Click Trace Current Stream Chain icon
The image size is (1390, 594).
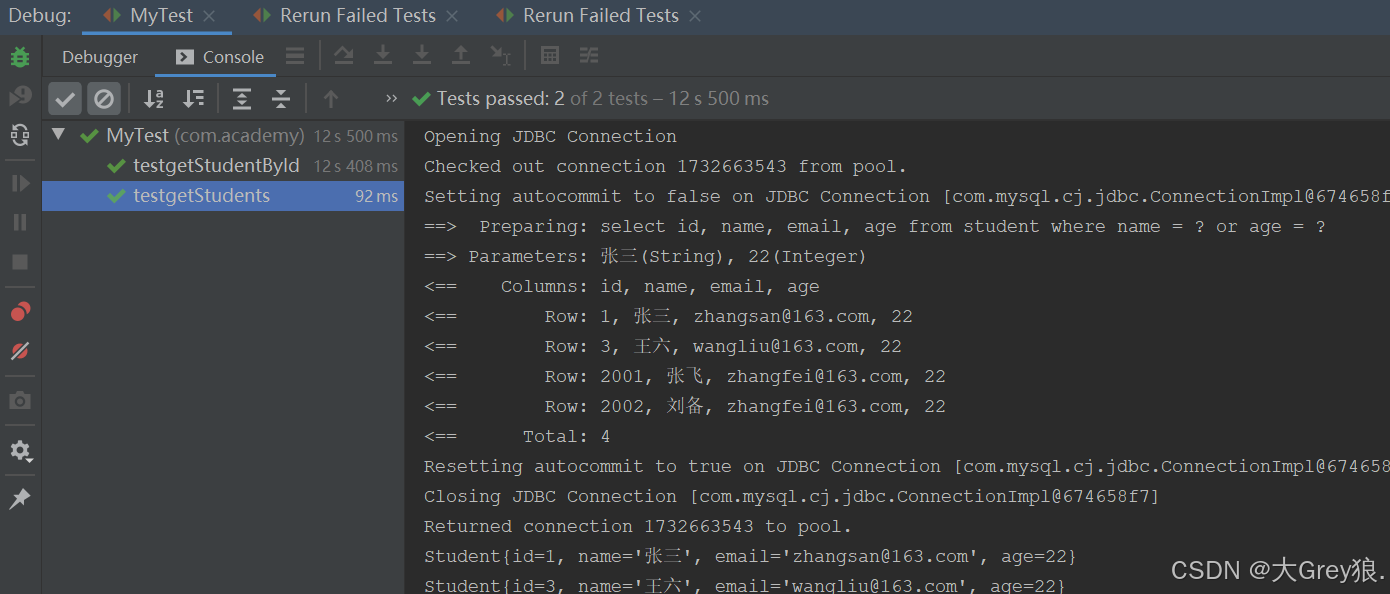pos(590,56)
